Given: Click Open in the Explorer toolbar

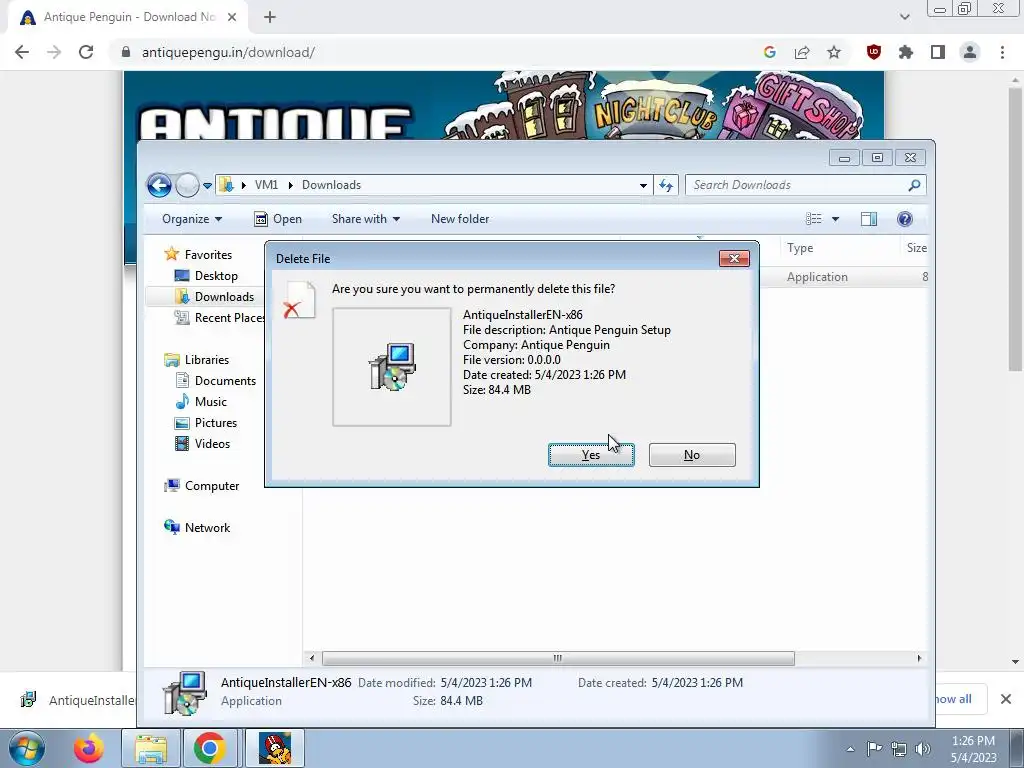Looking at the screenshot, I should click(278, 219).
